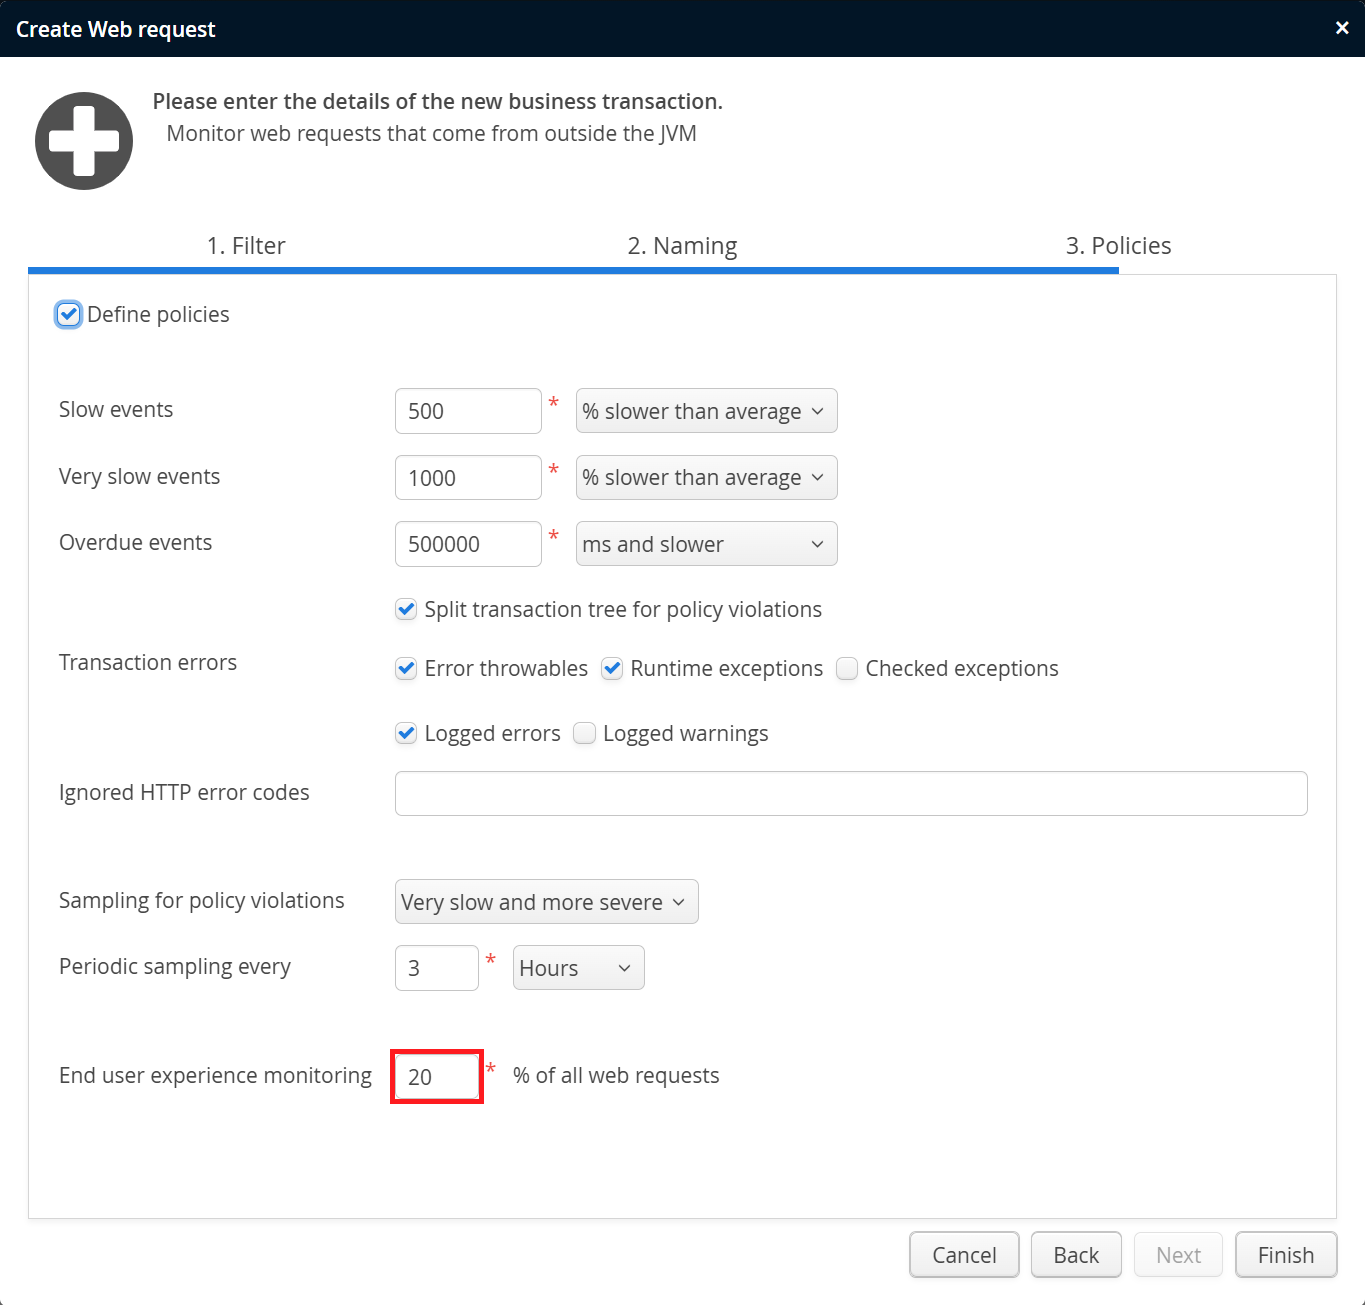Click the Cancel button
The width and height of the screenshot is (1365, 1305).
964,1255
